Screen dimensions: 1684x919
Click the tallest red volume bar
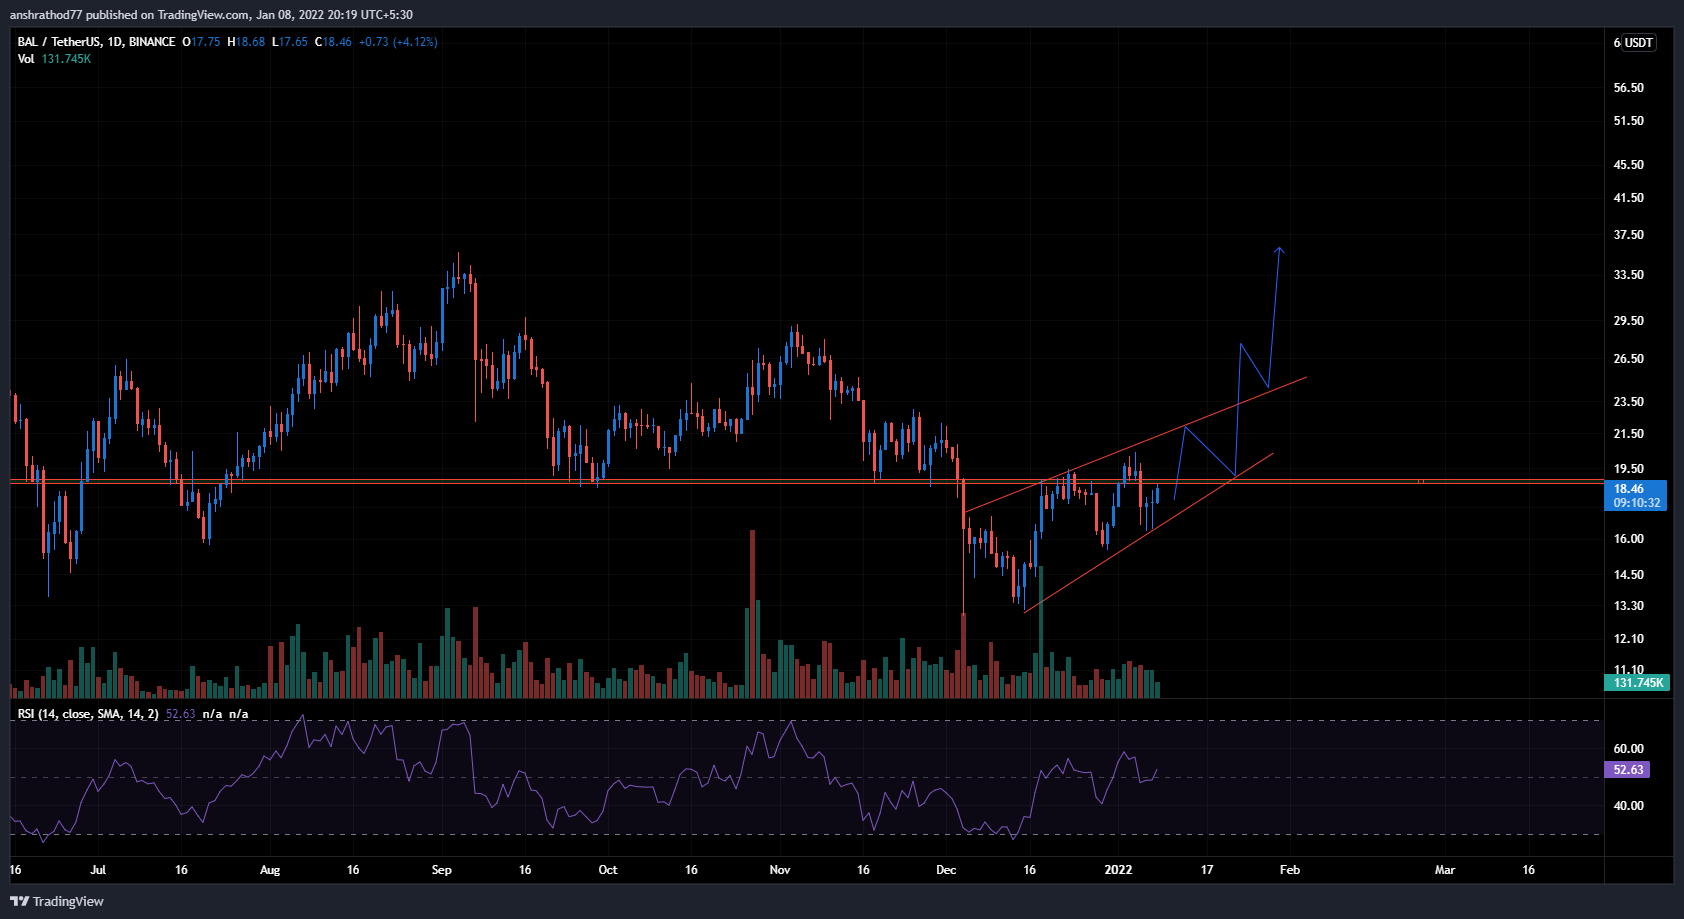coord(752,613)
